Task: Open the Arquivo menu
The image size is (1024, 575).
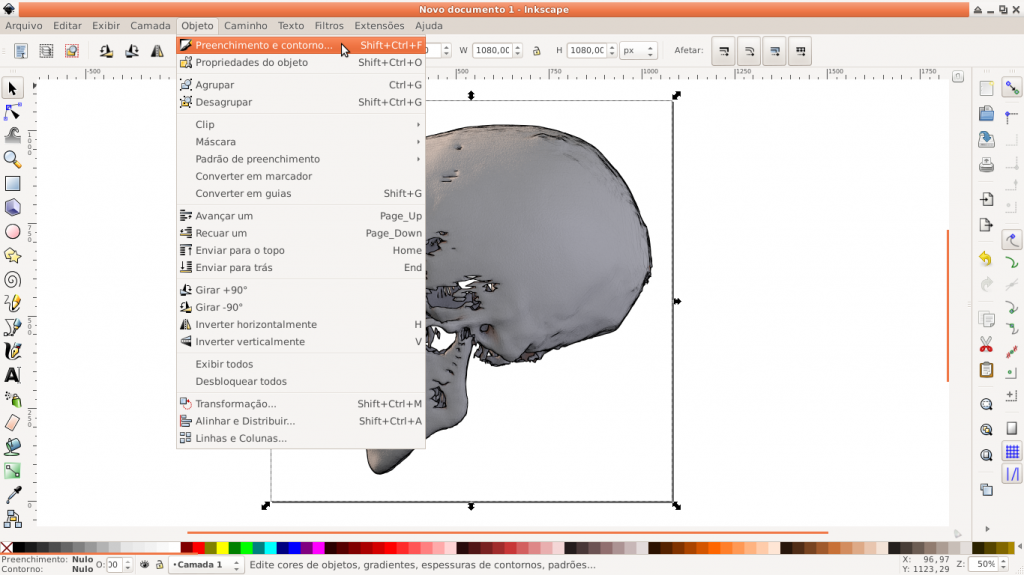Action: pos(24,25)
